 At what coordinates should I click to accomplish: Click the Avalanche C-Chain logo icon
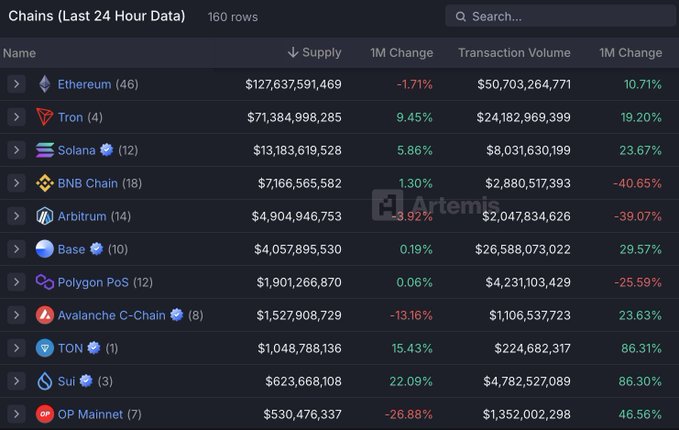44,315
